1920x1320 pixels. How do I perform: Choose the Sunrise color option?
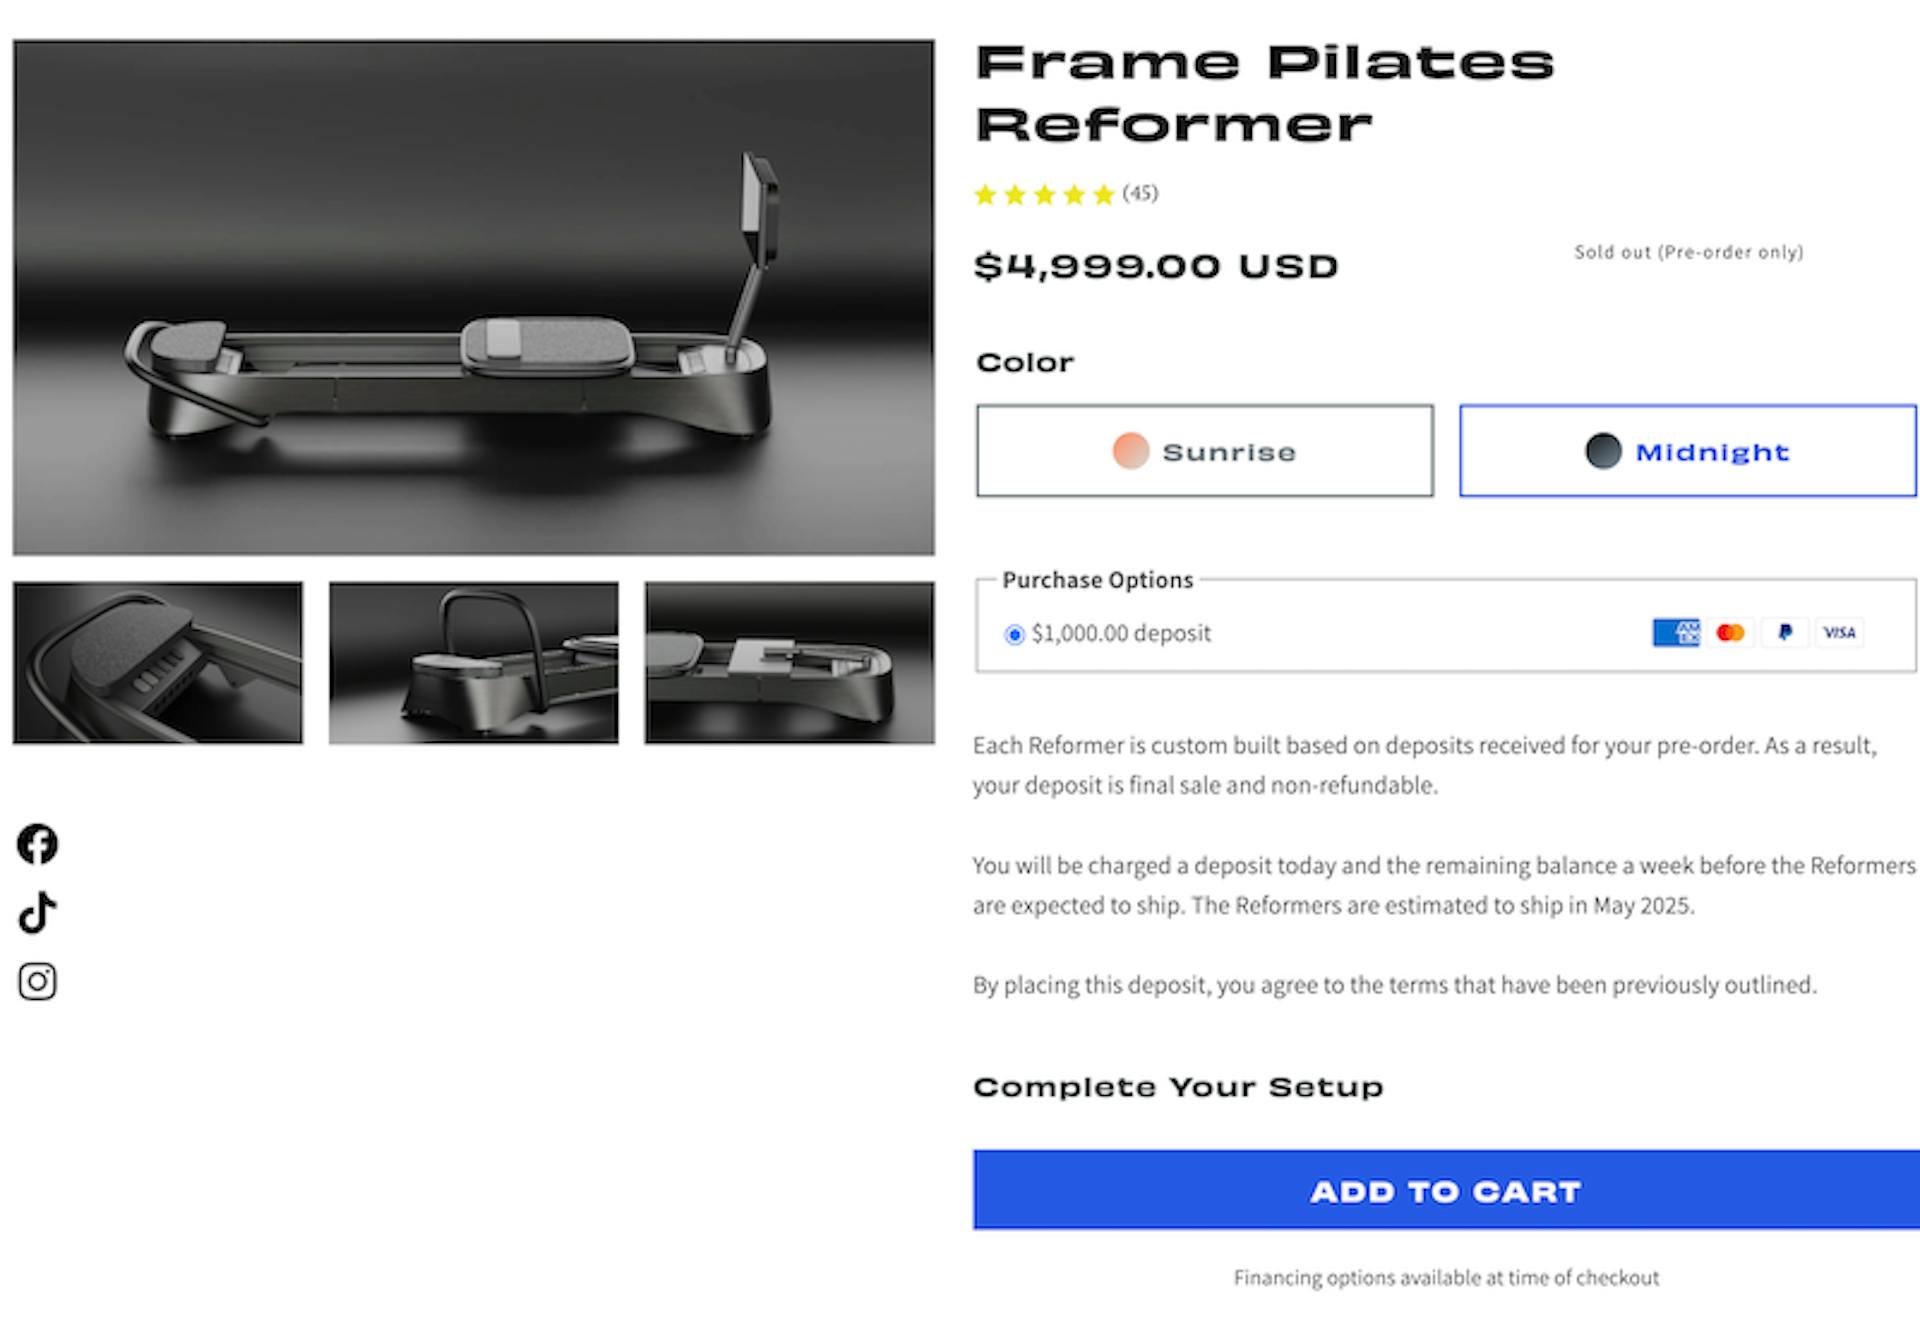pos(1205,451)
